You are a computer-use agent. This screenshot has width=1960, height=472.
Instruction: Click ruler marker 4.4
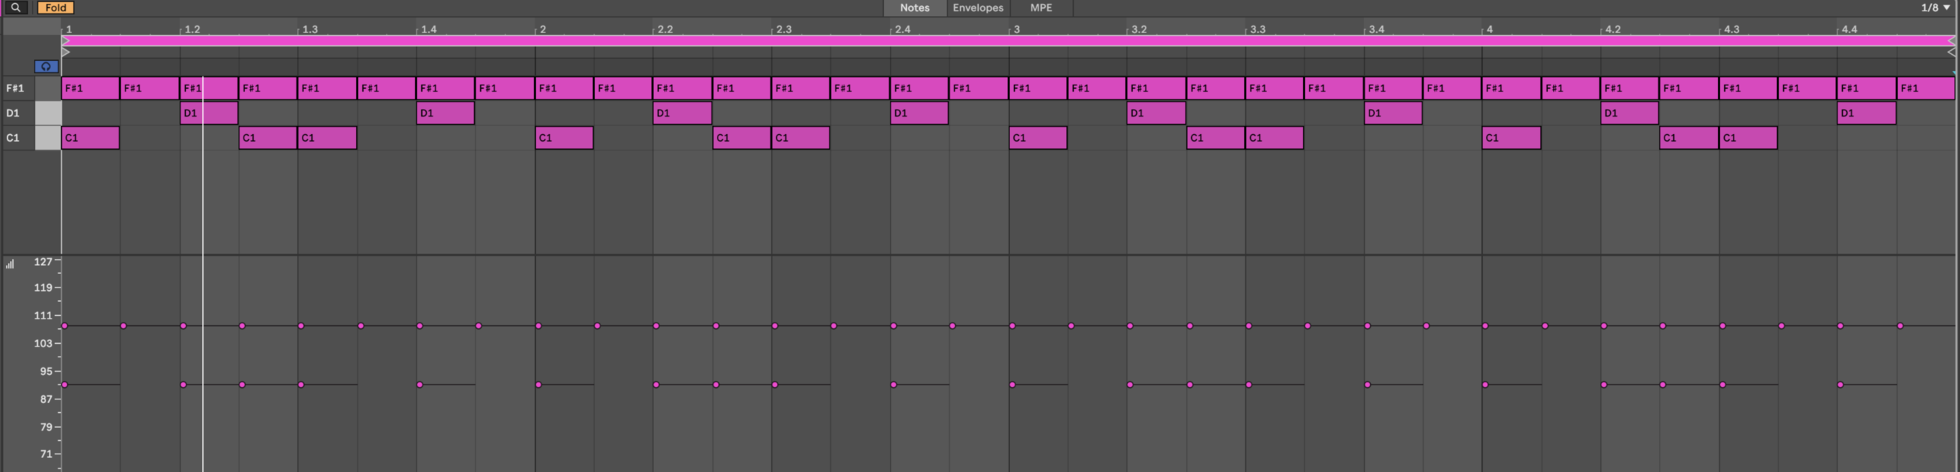(x=1849, y=29)
